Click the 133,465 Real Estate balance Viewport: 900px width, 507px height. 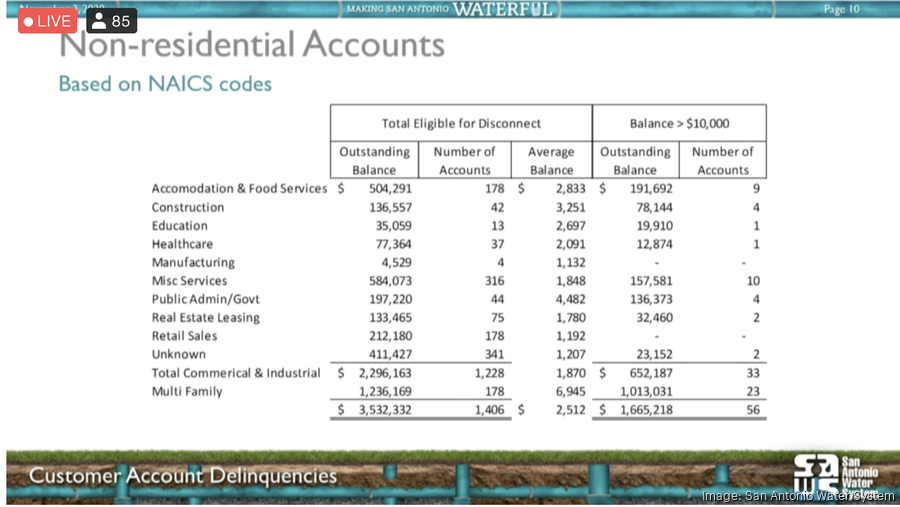pyautogui.click(x=390, y=318)
